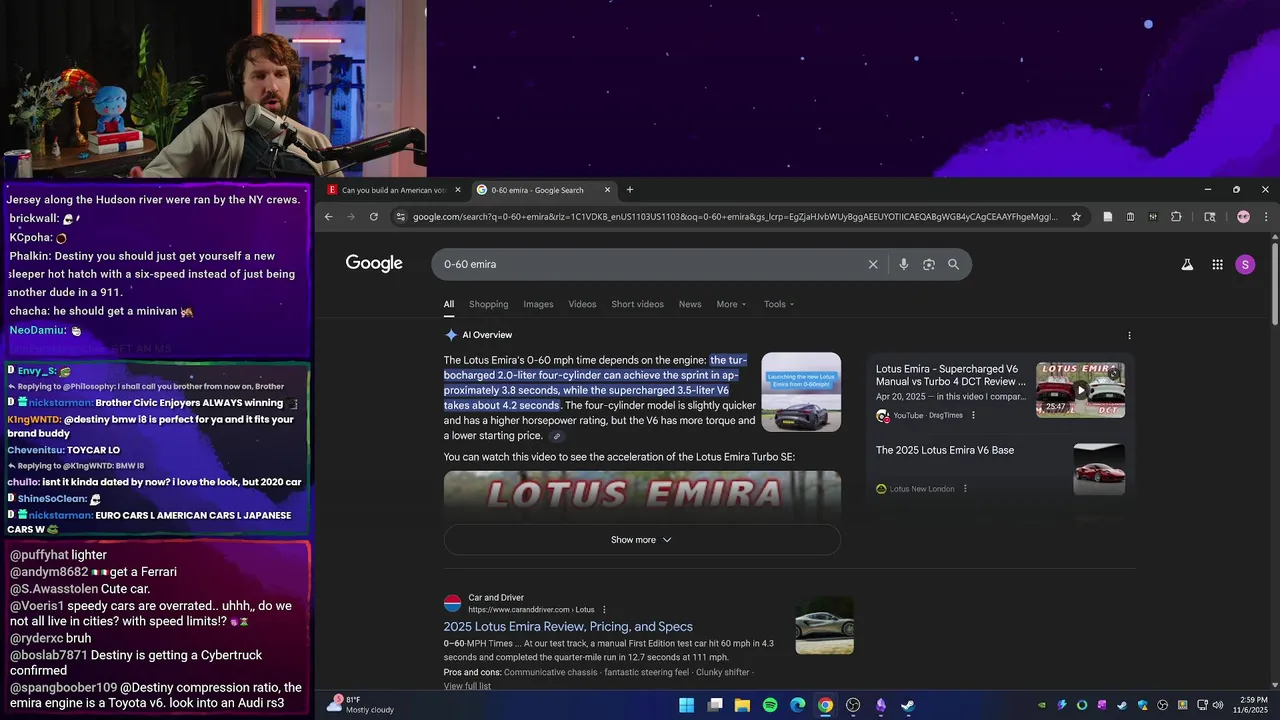The width and height of the screenshot is (1280, 720).
Task: Switch to the Videos results tab
Action: [x=582, y=304]
